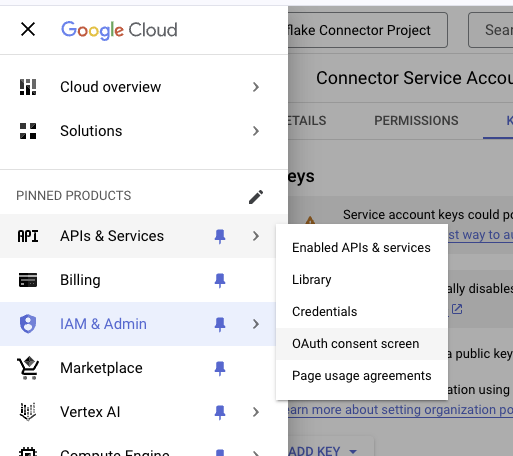The width and height of the screenshot is (513, 456).
Task: Open the learn more about organization policies link
Action: click(x=401, y=410)
